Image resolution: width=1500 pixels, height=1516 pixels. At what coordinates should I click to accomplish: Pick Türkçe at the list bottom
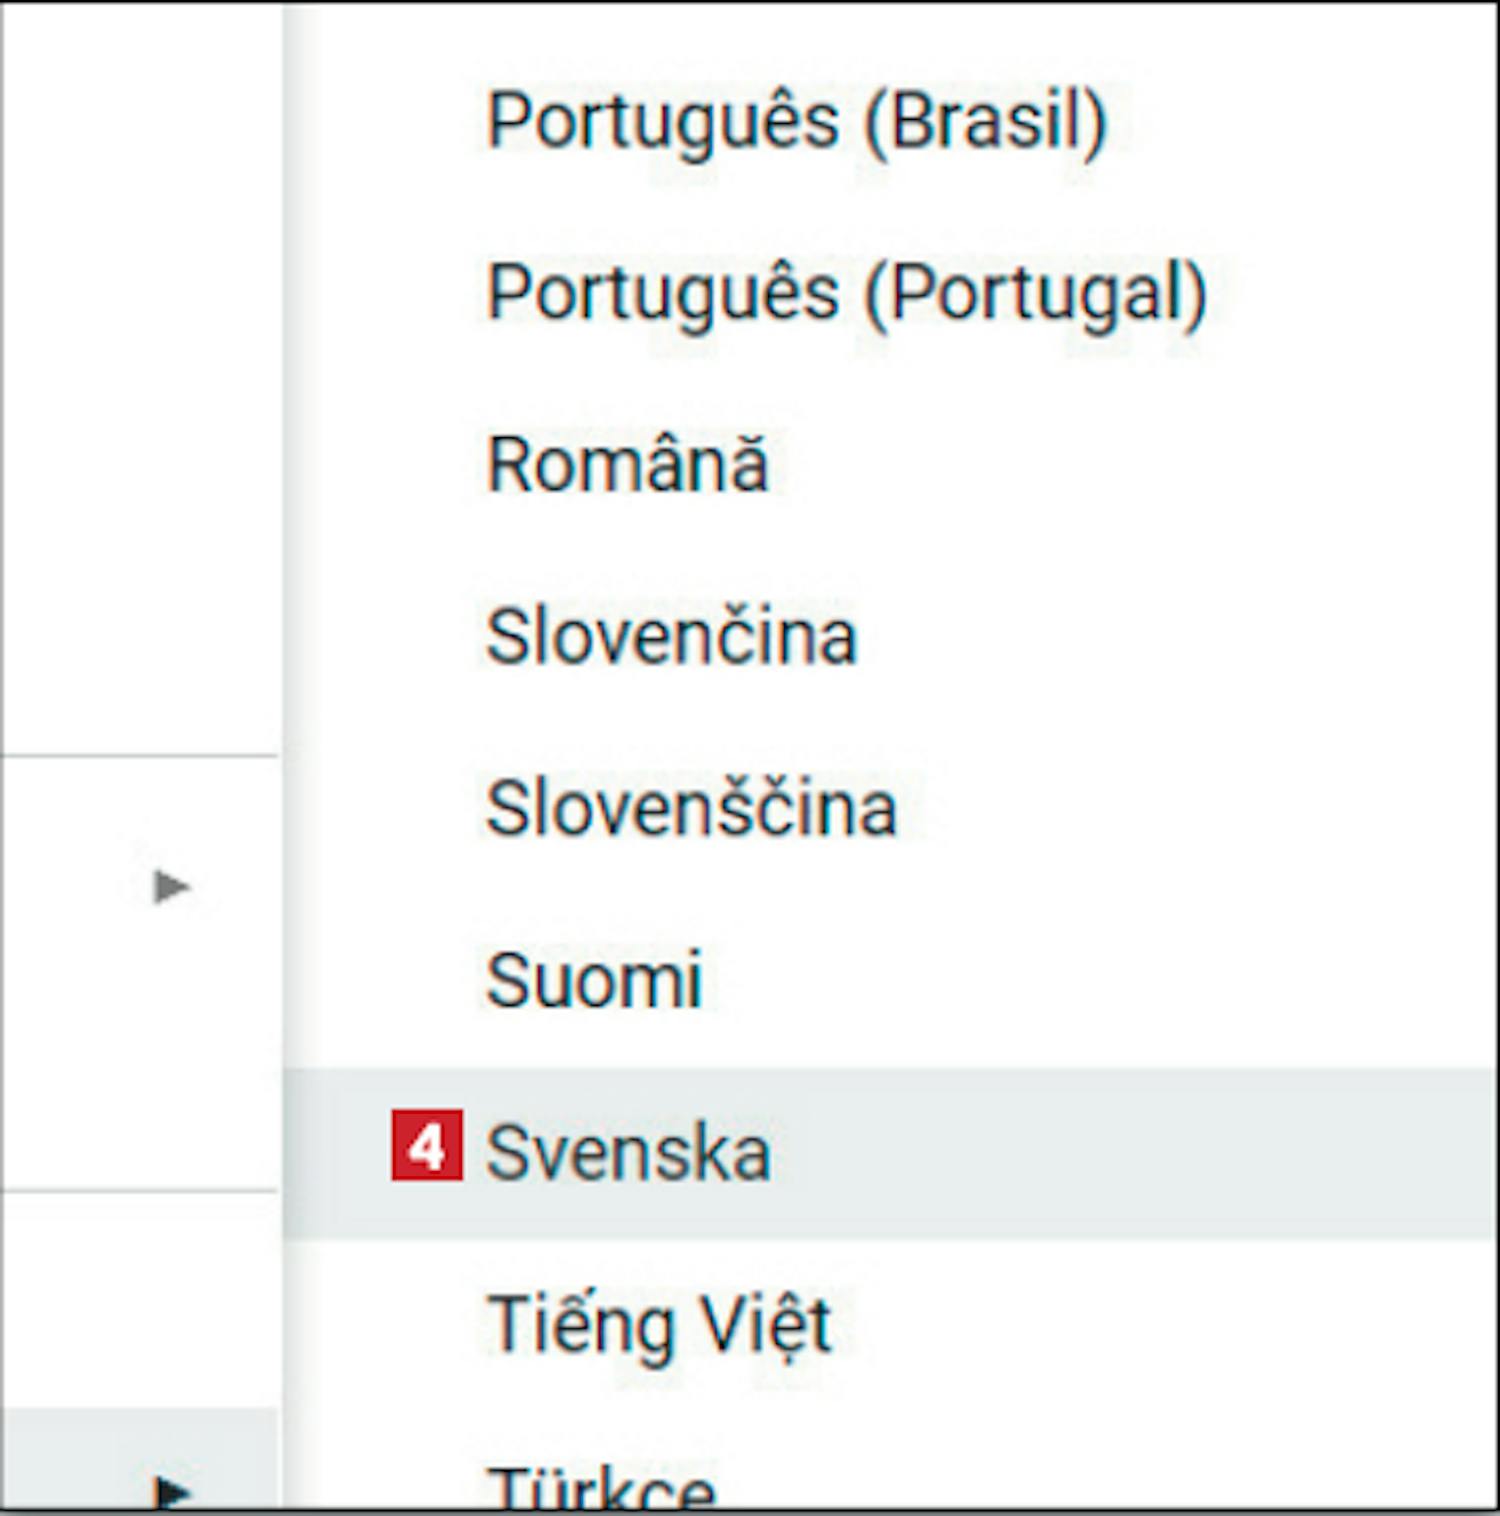tap(601, 1490)
